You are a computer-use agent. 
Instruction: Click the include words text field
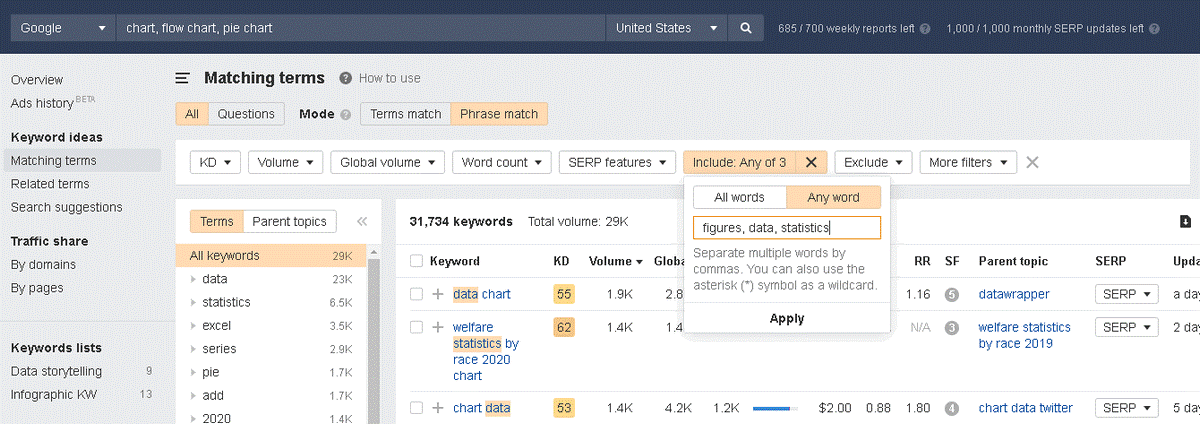tap(786, 228)
